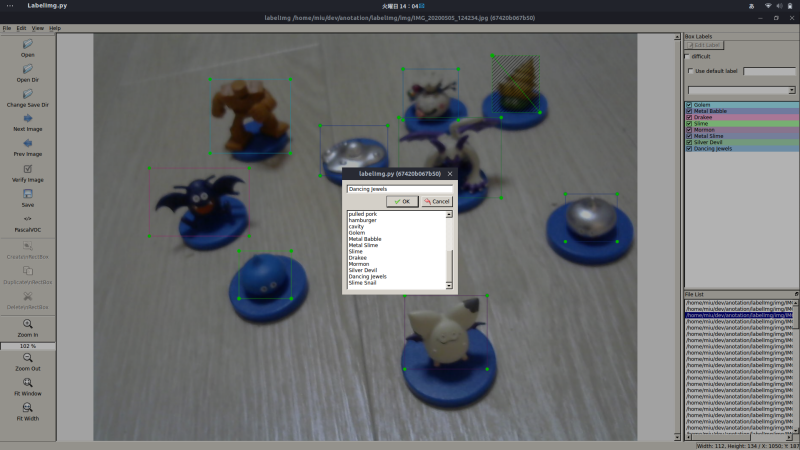Click the File List vertical scrollbar
This screenshot has width=800, height=450.
(x=795, y=366)
